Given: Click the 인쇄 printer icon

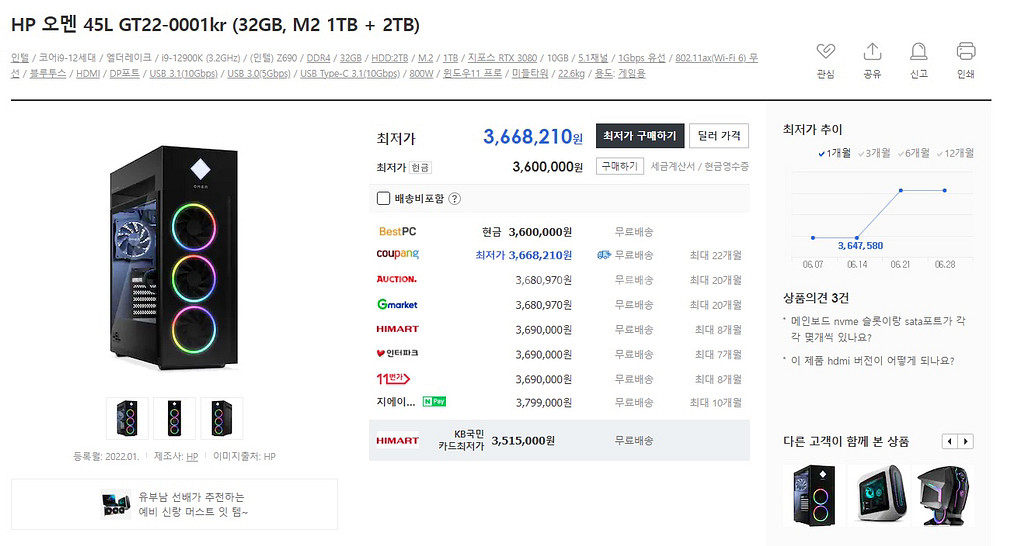Looking at the screenshot, I should pyautogui.click(x=966, y=51).
